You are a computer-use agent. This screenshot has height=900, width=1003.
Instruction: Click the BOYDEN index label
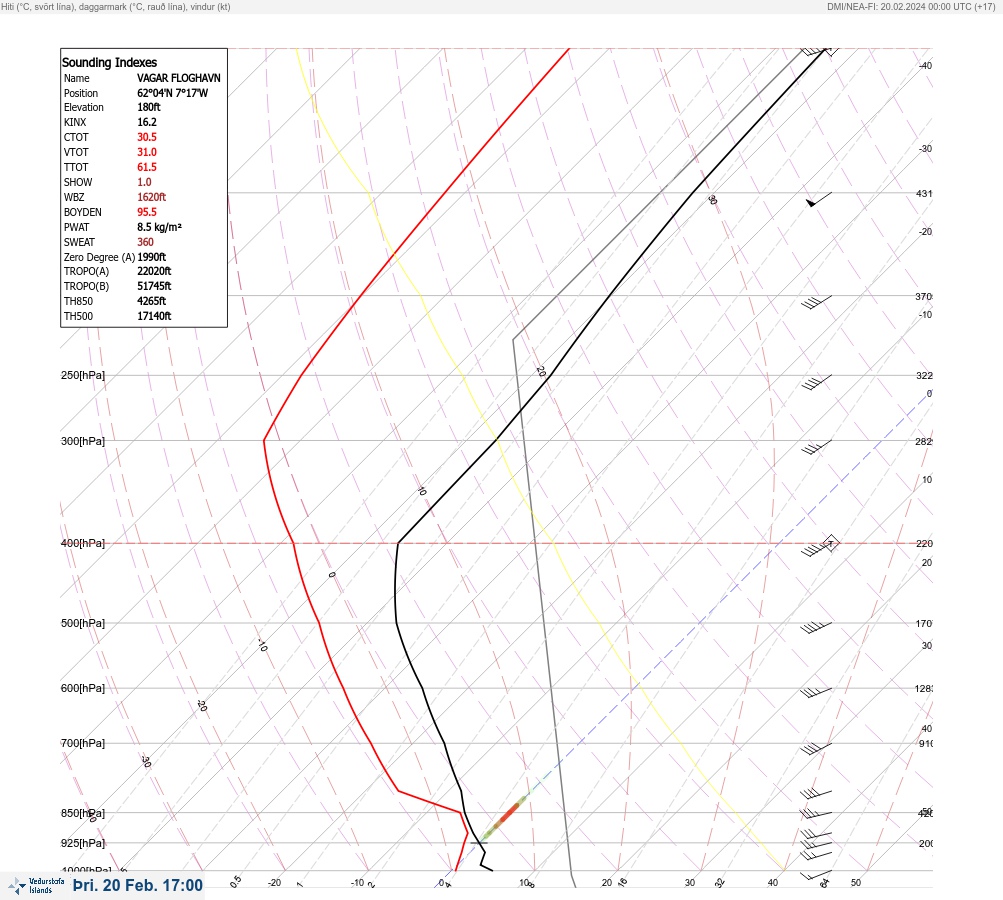coord(83,212)
